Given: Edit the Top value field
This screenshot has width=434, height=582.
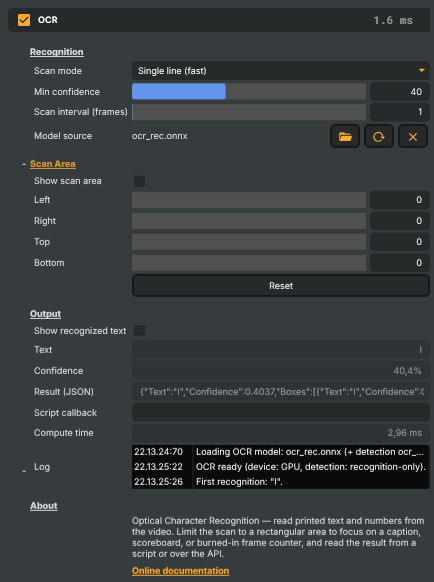Looking at the screenshot, I should [399, 242].
